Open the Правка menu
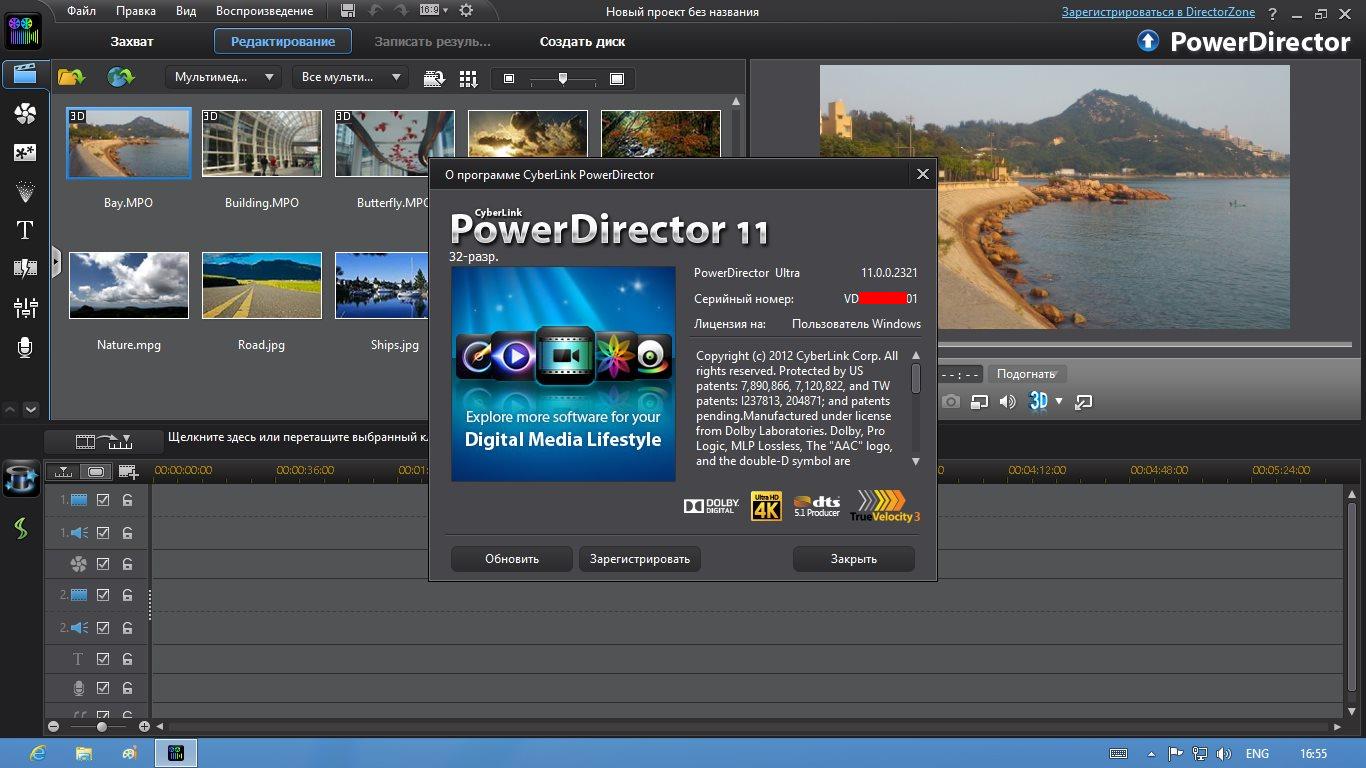Image resolution: width=1366 pixels, height=768 pixels. point(135,11)
